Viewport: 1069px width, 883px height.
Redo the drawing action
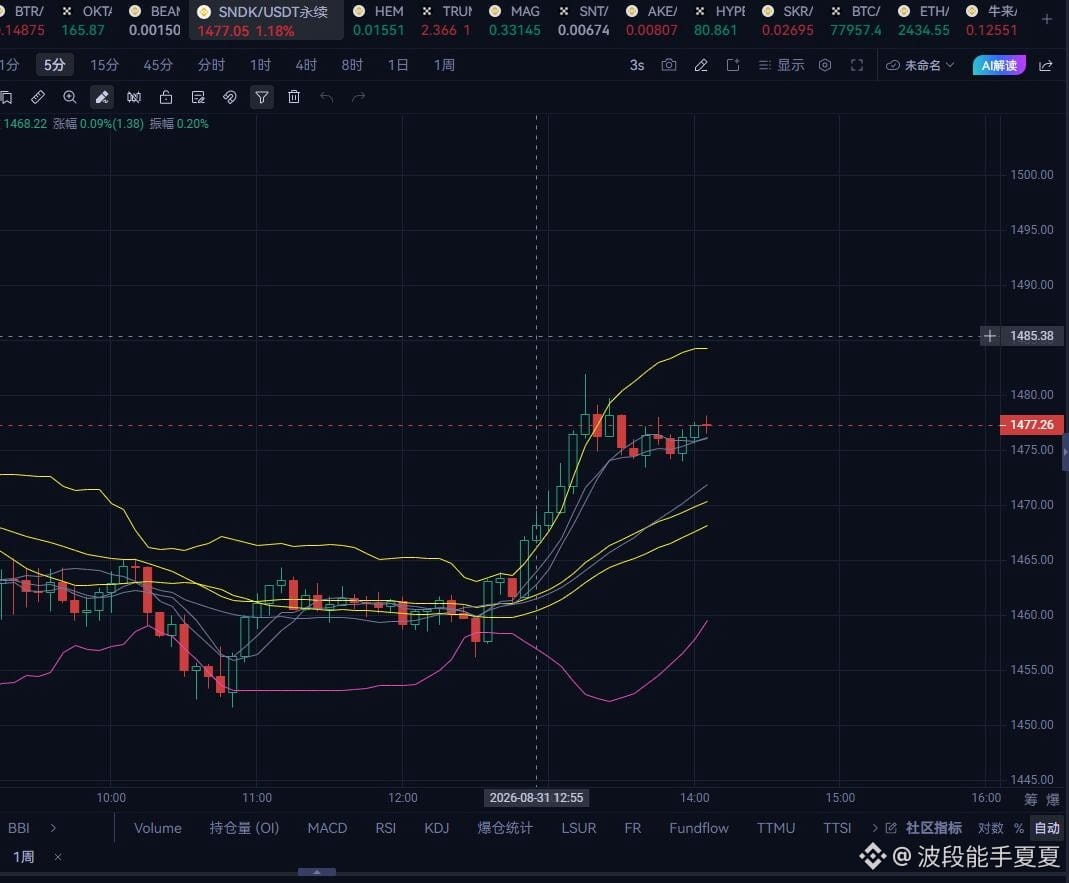(359, 97)
